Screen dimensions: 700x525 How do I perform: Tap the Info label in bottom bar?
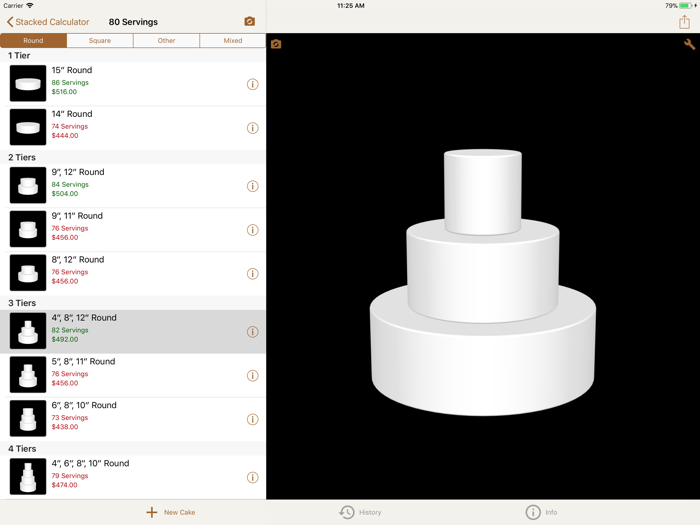pyautogui.click(x=551, y=512)
